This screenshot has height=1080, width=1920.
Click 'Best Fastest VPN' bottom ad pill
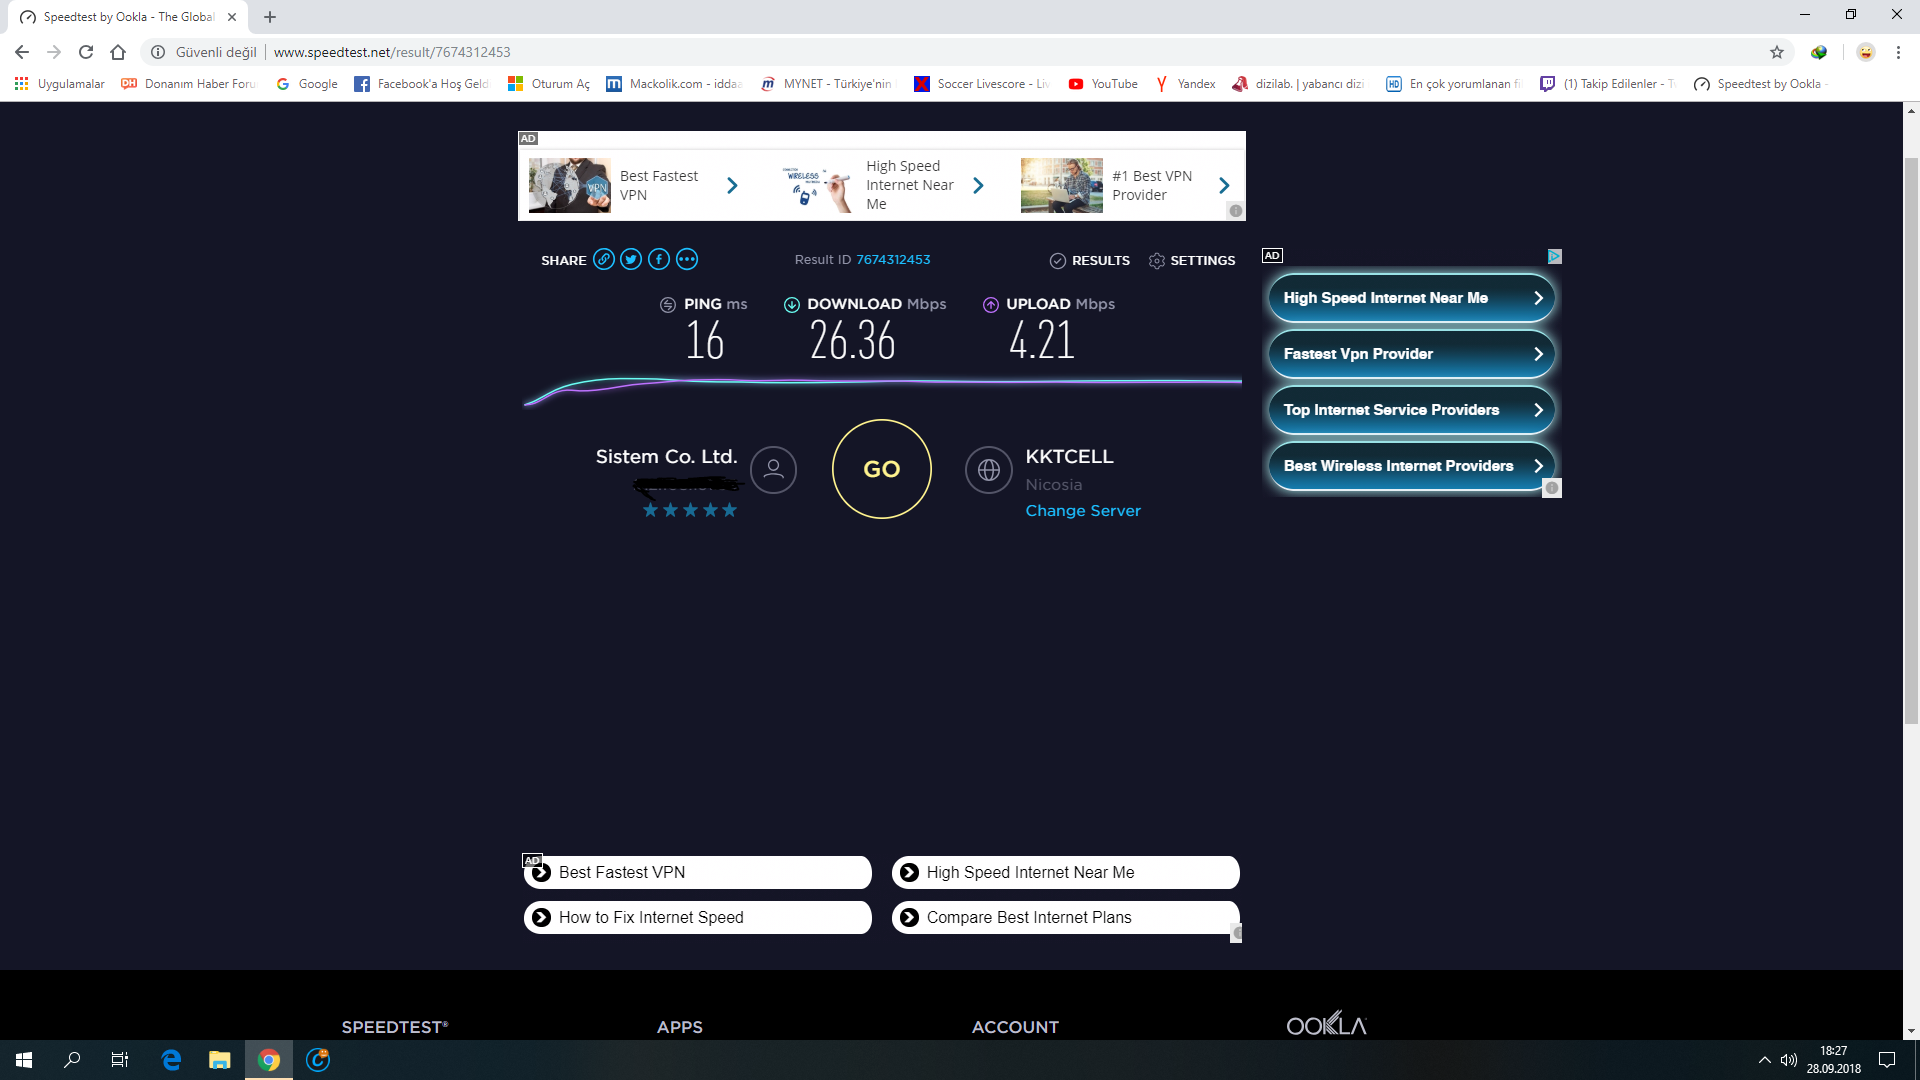coord(698,872)
